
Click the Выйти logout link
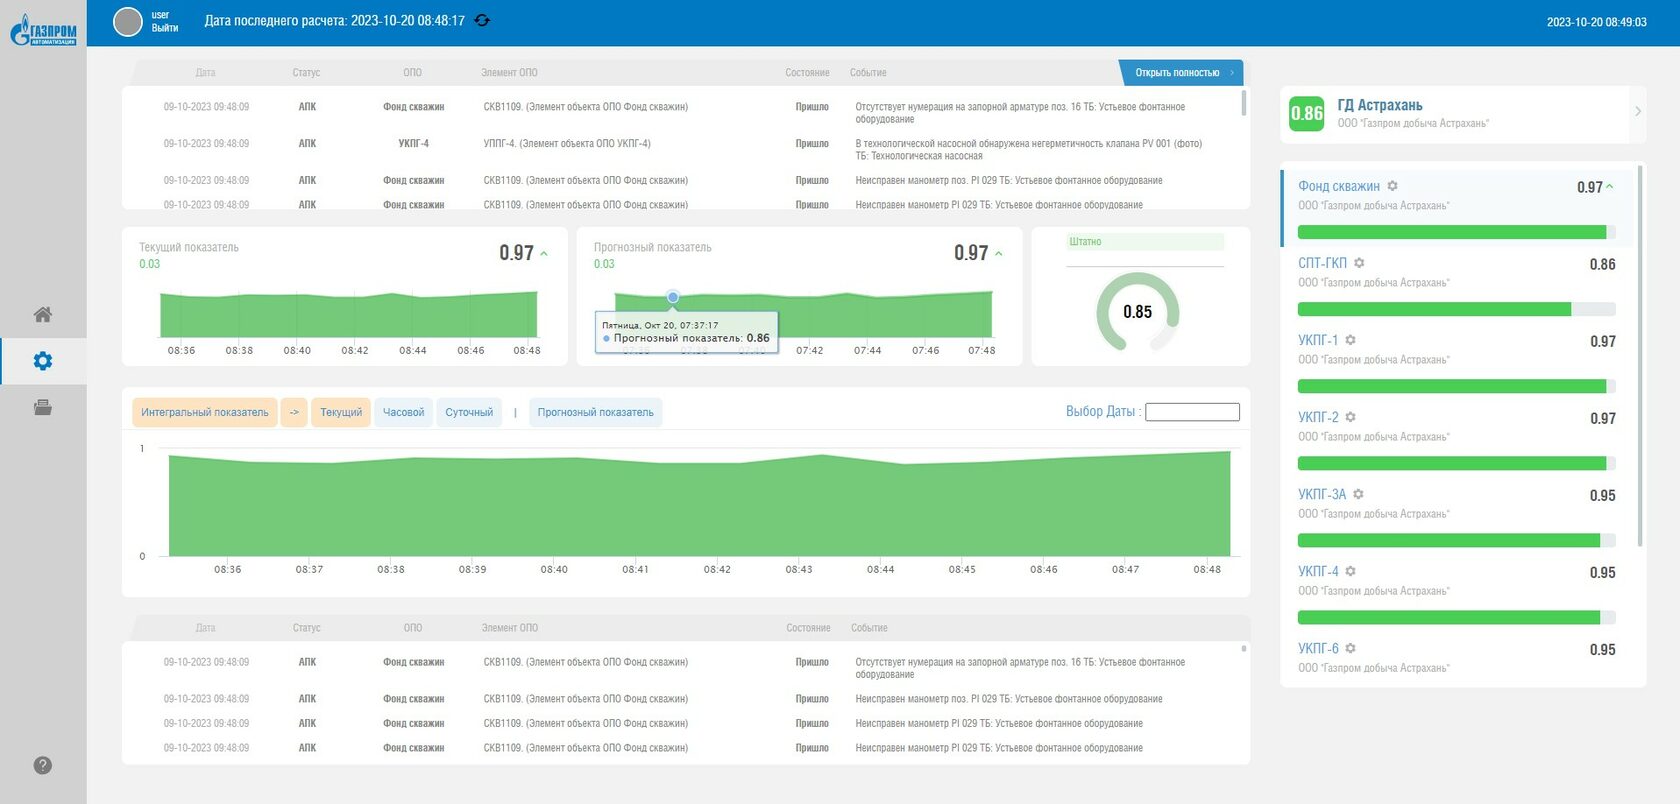[165, 28]
